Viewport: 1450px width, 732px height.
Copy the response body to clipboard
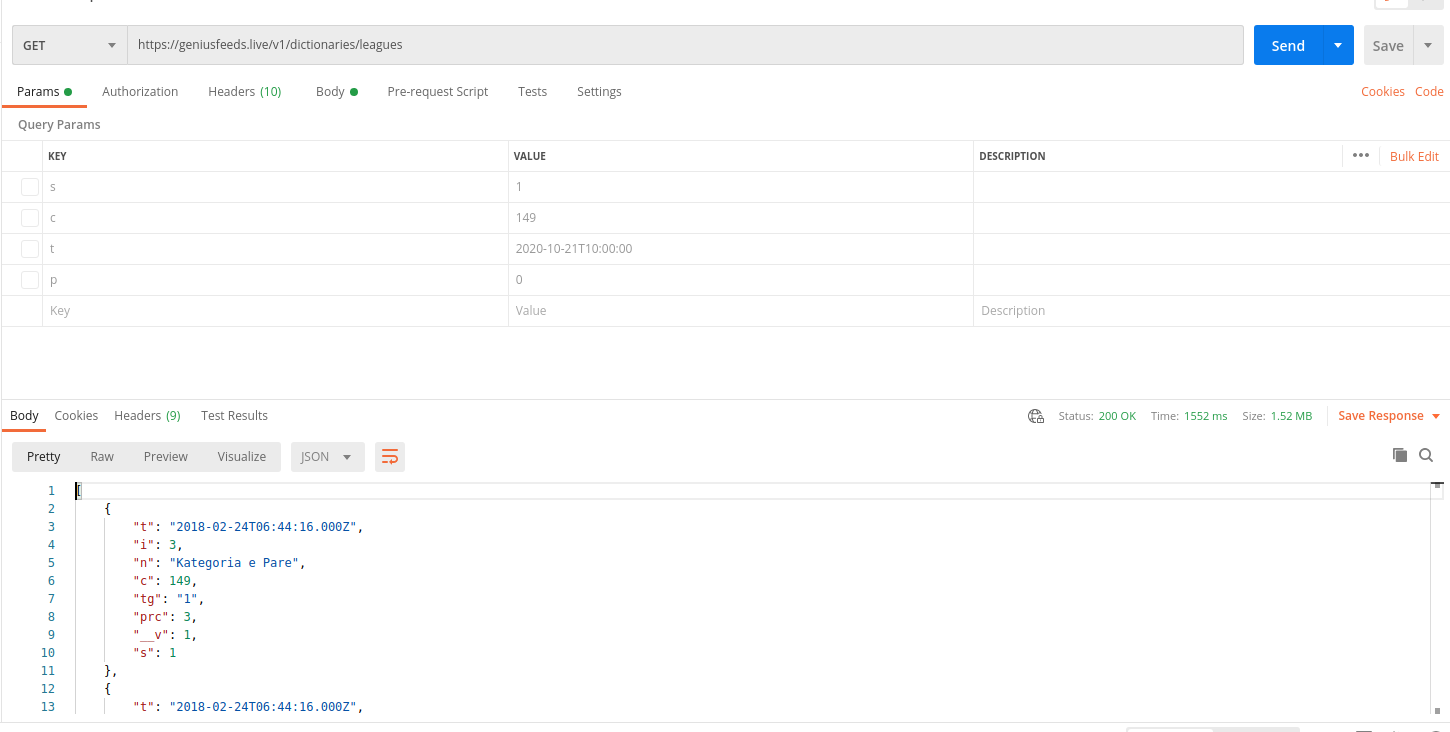1400,455
